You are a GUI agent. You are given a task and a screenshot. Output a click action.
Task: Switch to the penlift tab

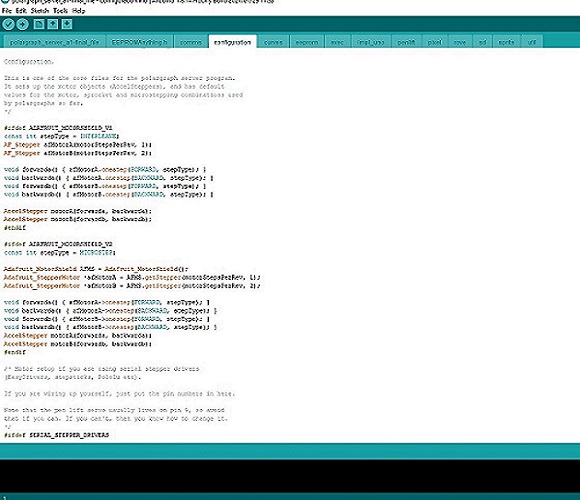coord(407,42)
